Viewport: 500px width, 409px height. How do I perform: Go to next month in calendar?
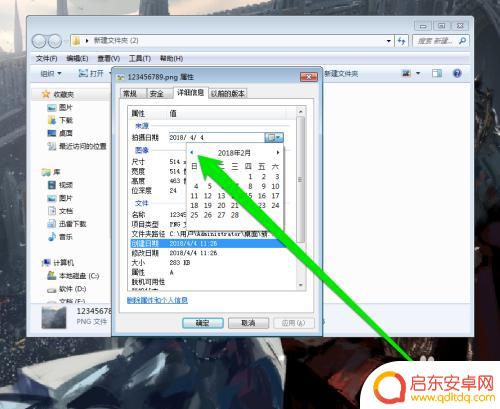coord(277,152)
